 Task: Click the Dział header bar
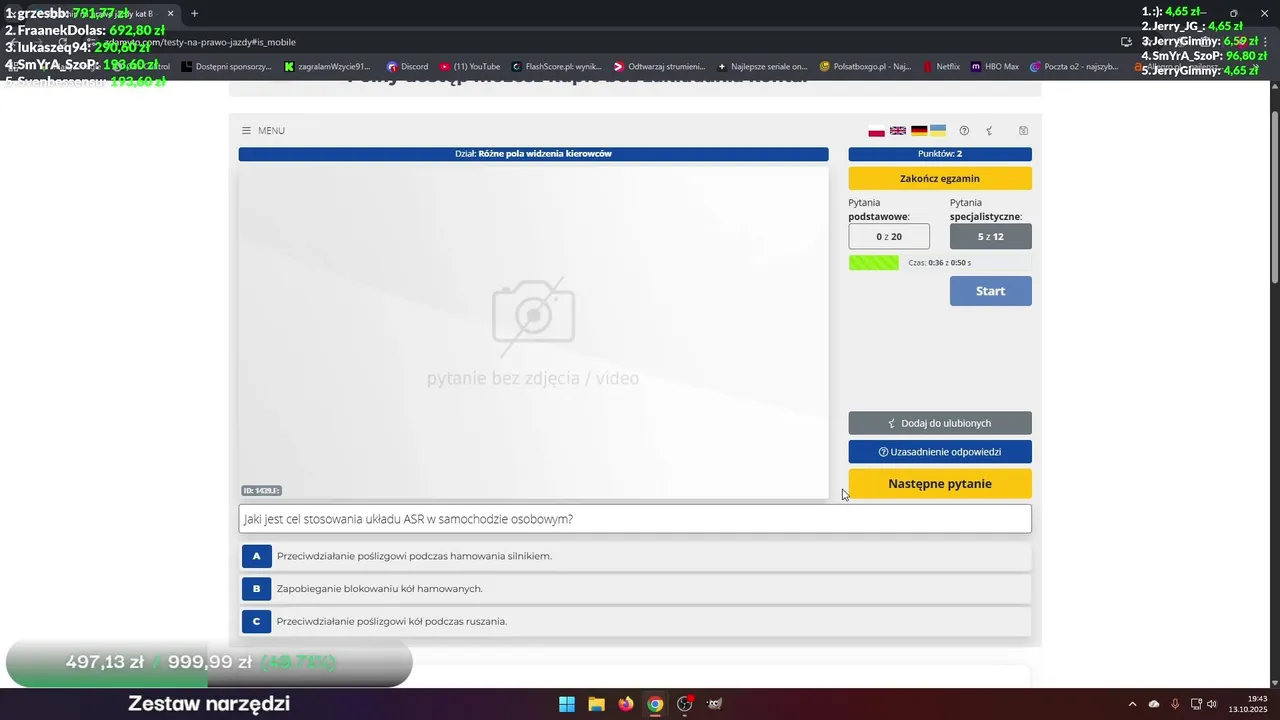533,154
